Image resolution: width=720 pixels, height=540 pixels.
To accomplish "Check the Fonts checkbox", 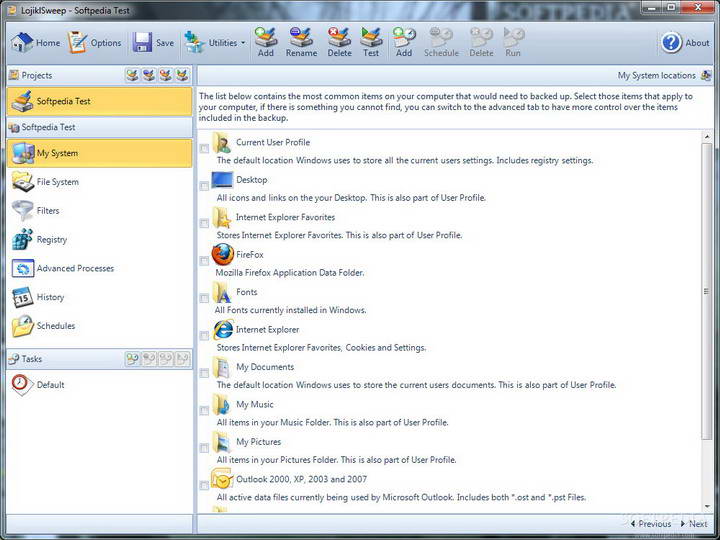I will tap(204, 298).
